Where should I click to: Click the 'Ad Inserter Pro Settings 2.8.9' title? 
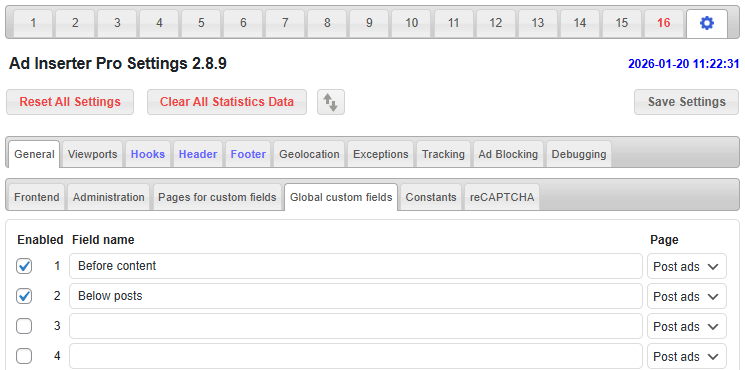click(117, 64)
